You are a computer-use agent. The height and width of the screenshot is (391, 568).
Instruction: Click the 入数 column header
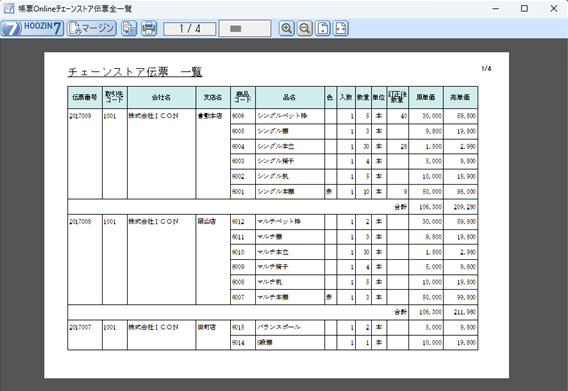pos(346,97)
